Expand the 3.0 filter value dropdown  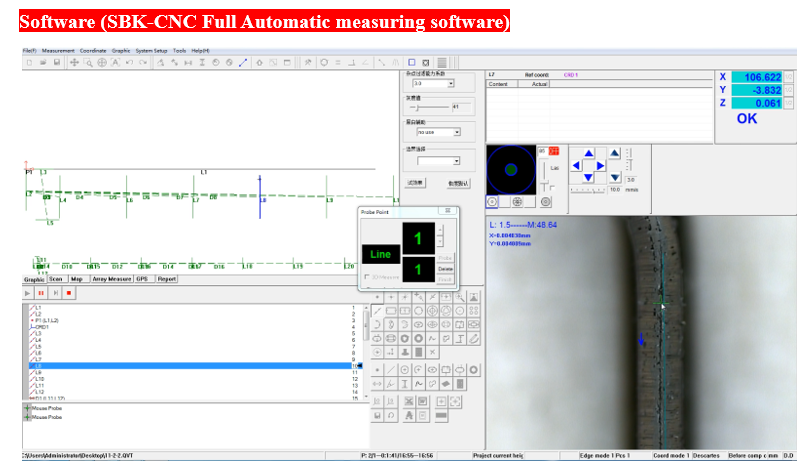(450, 84)
